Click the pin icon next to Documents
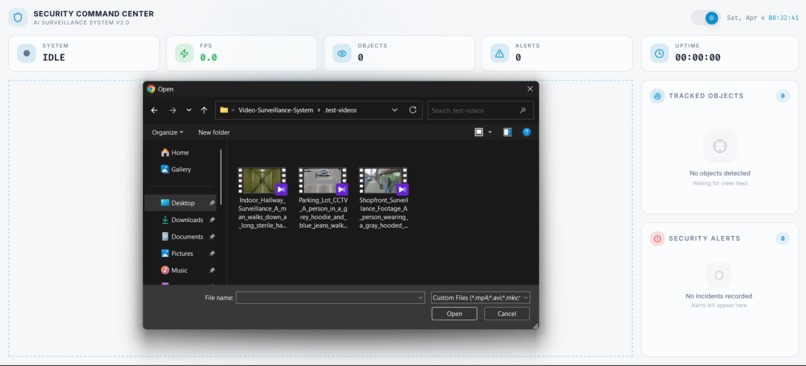Image resolution: width=806 pixels, height=366 pixels. coord(212,237)
